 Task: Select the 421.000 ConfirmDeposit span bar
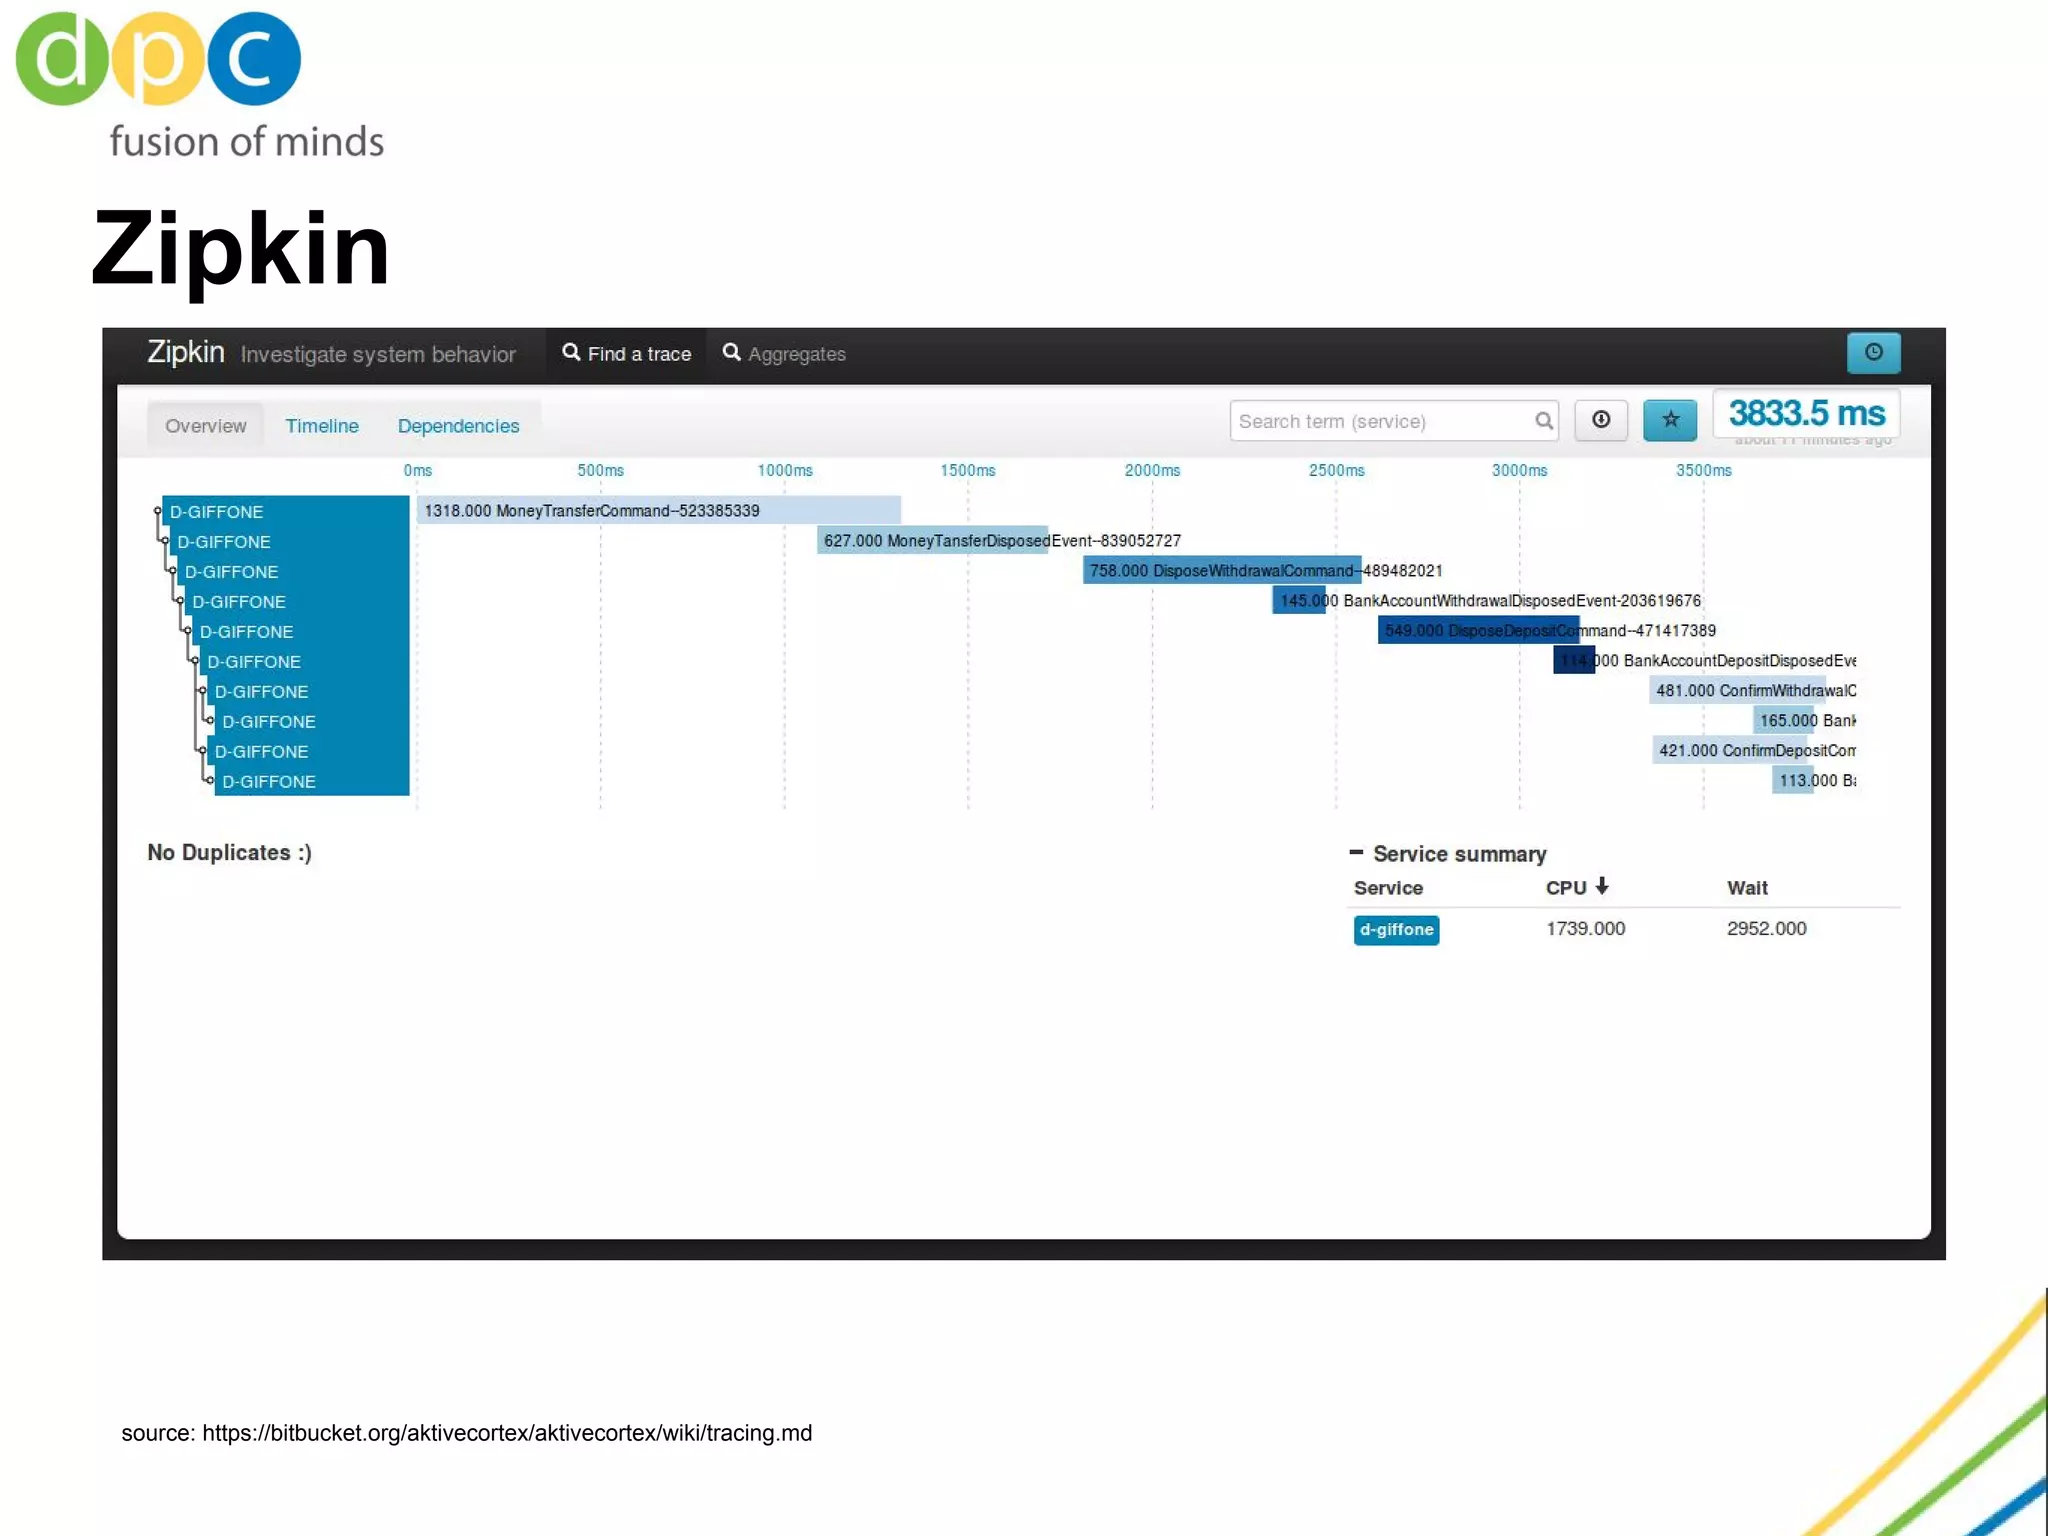(1730, 750)
